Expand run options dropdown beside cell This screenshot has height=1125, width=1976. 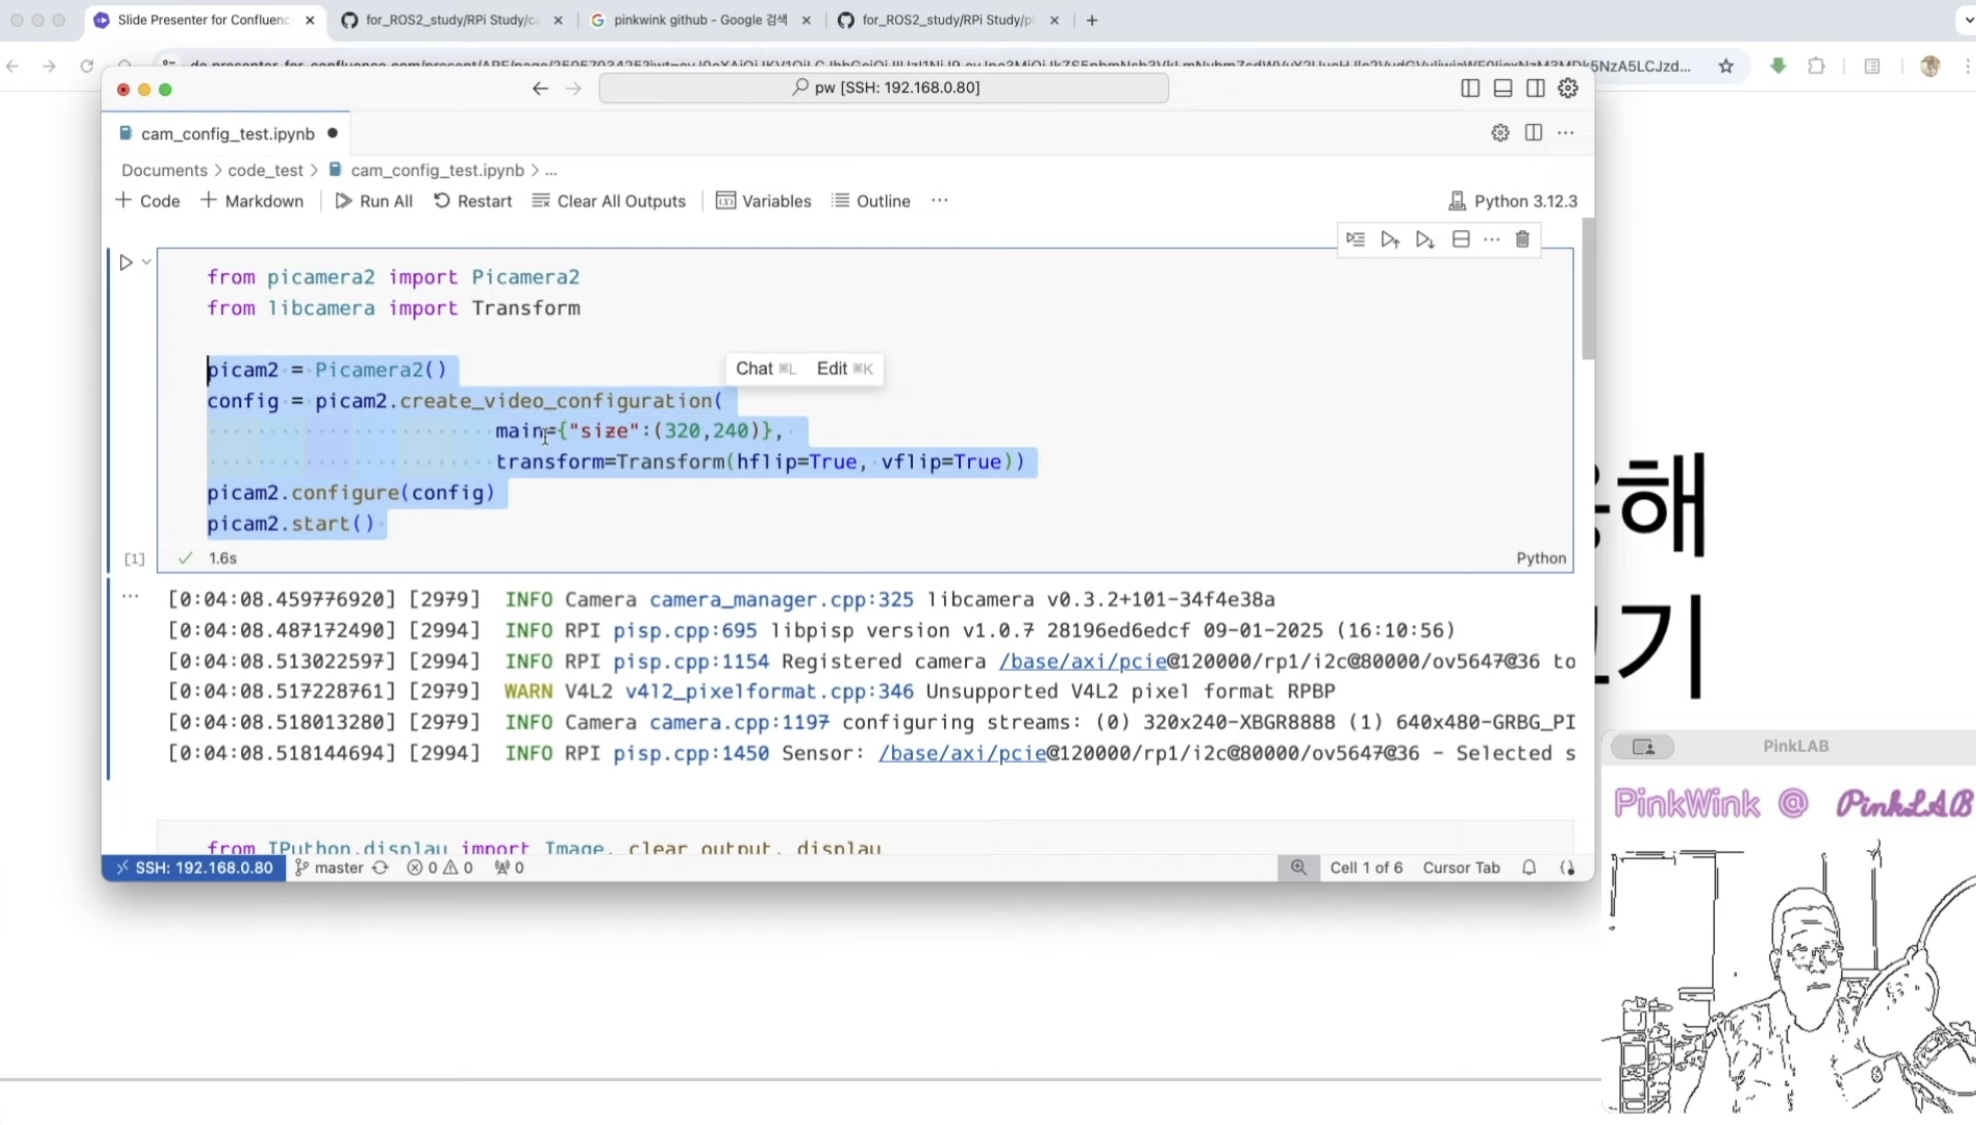(x=147, y=262)
